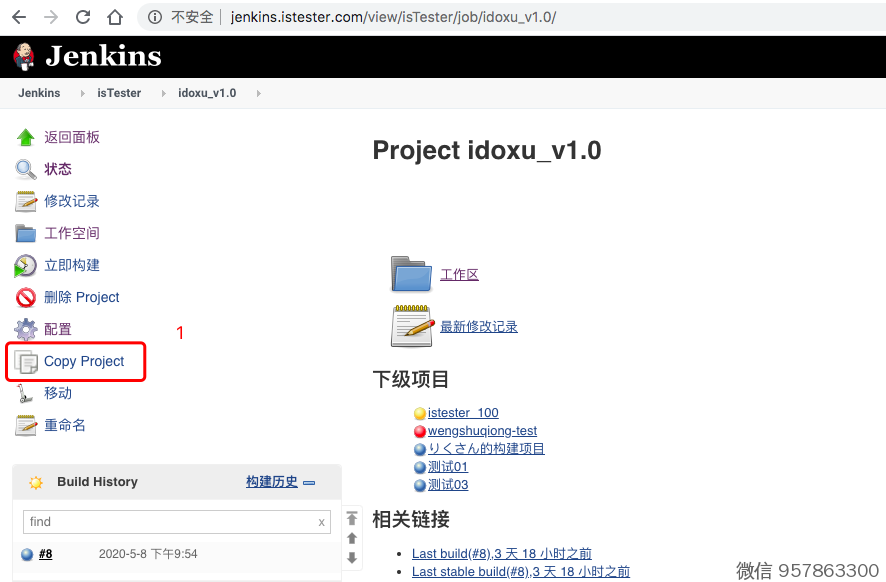
Task: Click the Copy Project icon
Action: (26, 362)
